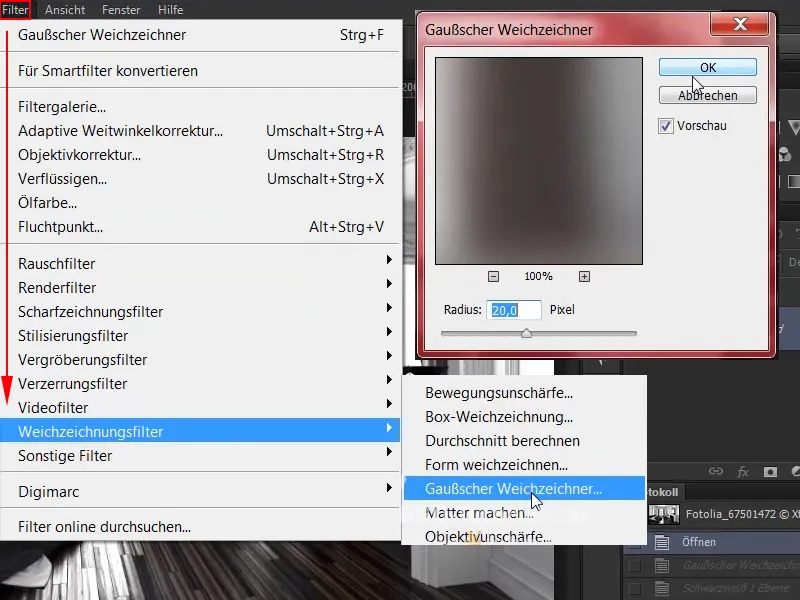
Task: Click the add layer mask icon
Action: (x=771, y=470)
